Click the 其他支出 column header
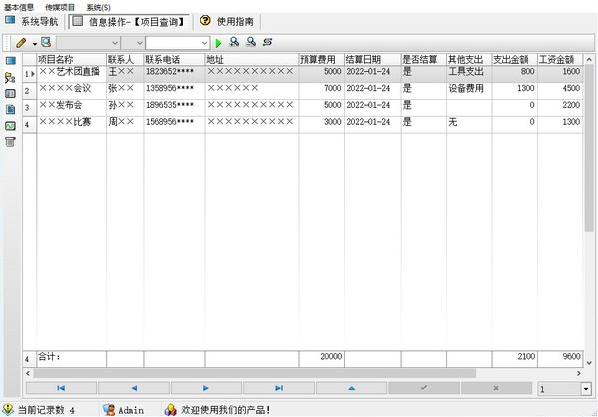The height and width of the screenshot is (417, 598). pyautogui.click(x=469, y=60)
